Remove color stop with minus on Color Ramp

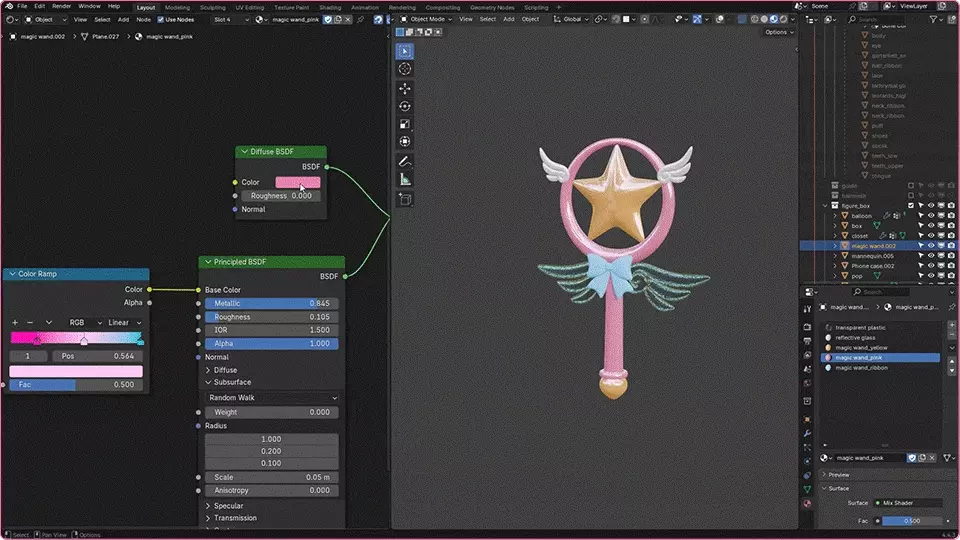pos(29,323)
